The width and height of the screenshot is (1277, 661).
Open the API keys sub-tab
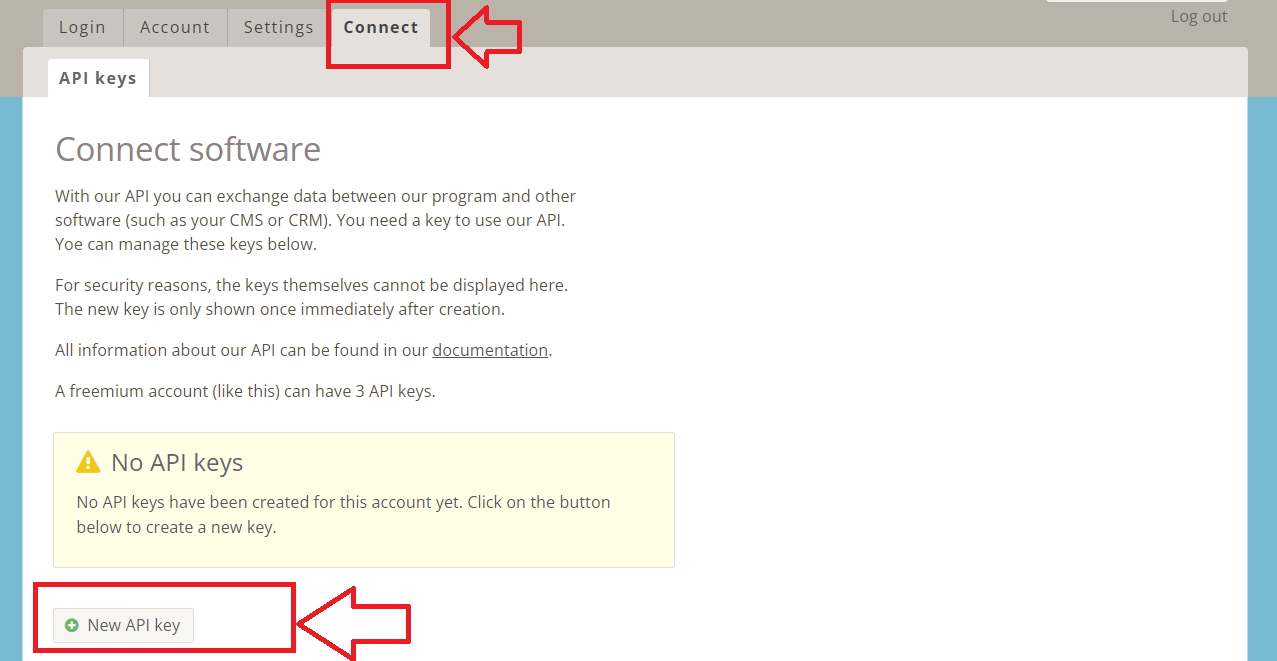pyautogui.click(x=98, y=78)
